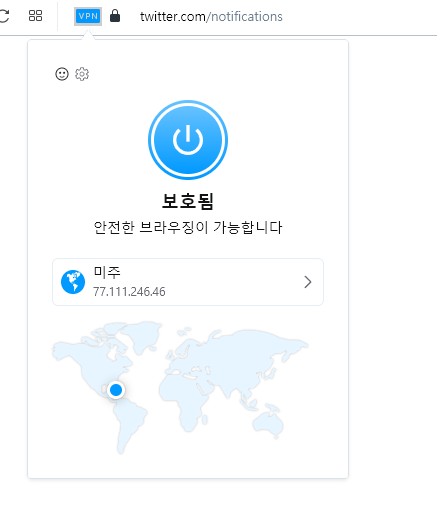This screenshot has height=505, width=437.
Task: Expand the 미주 location chevron
Action: (308, 282)
